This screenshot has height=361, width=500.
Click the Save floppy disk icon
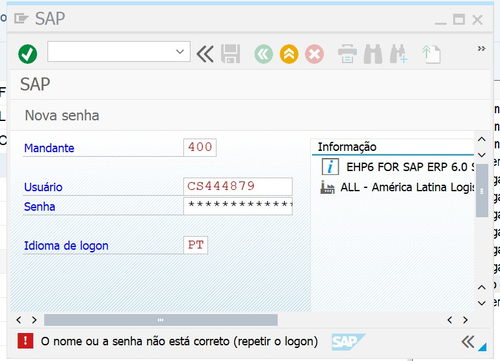[x=230, y=54]
